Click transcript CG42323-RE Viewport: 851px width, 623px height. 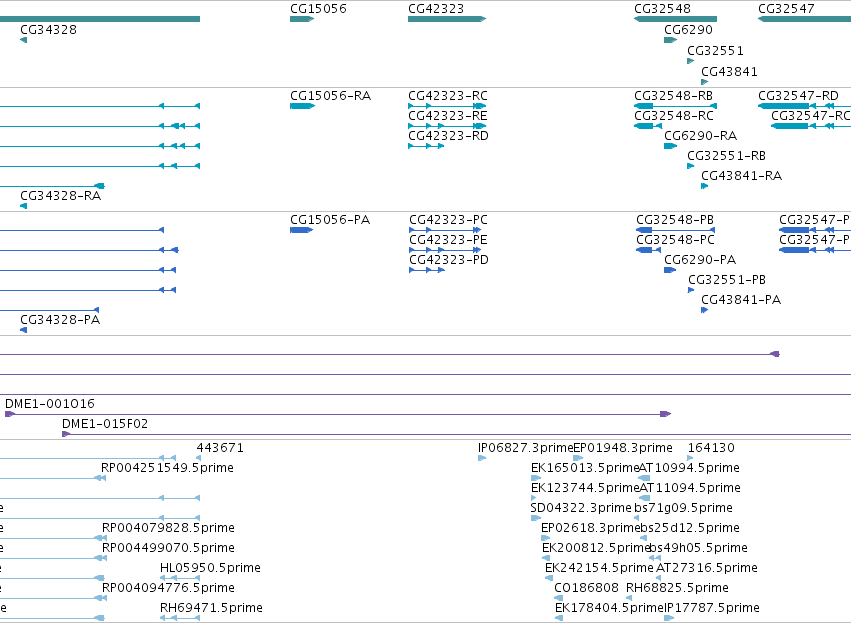tap(448, 116)
